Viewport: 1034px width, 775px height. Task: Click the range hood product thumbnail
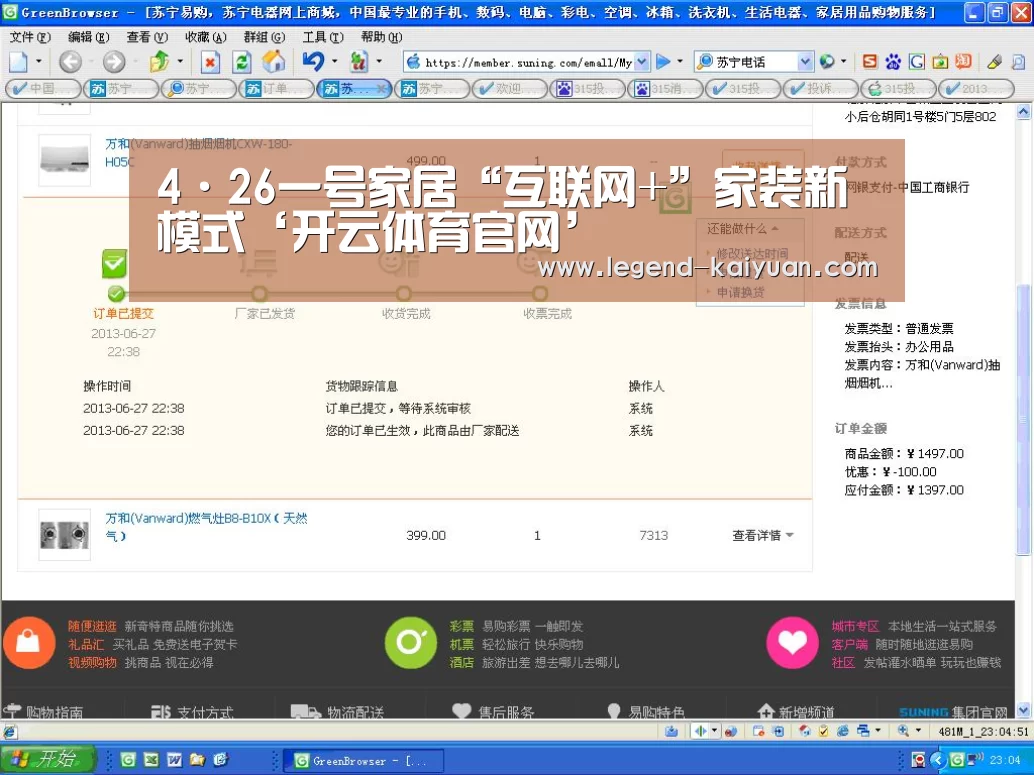(x=64, y=160)
